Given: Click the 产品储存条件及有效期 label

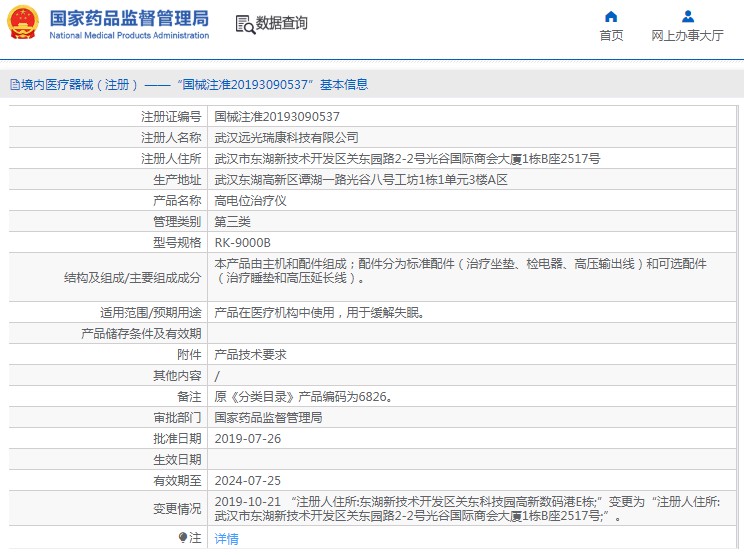Looking at the screenshot, I should (141, 333).
